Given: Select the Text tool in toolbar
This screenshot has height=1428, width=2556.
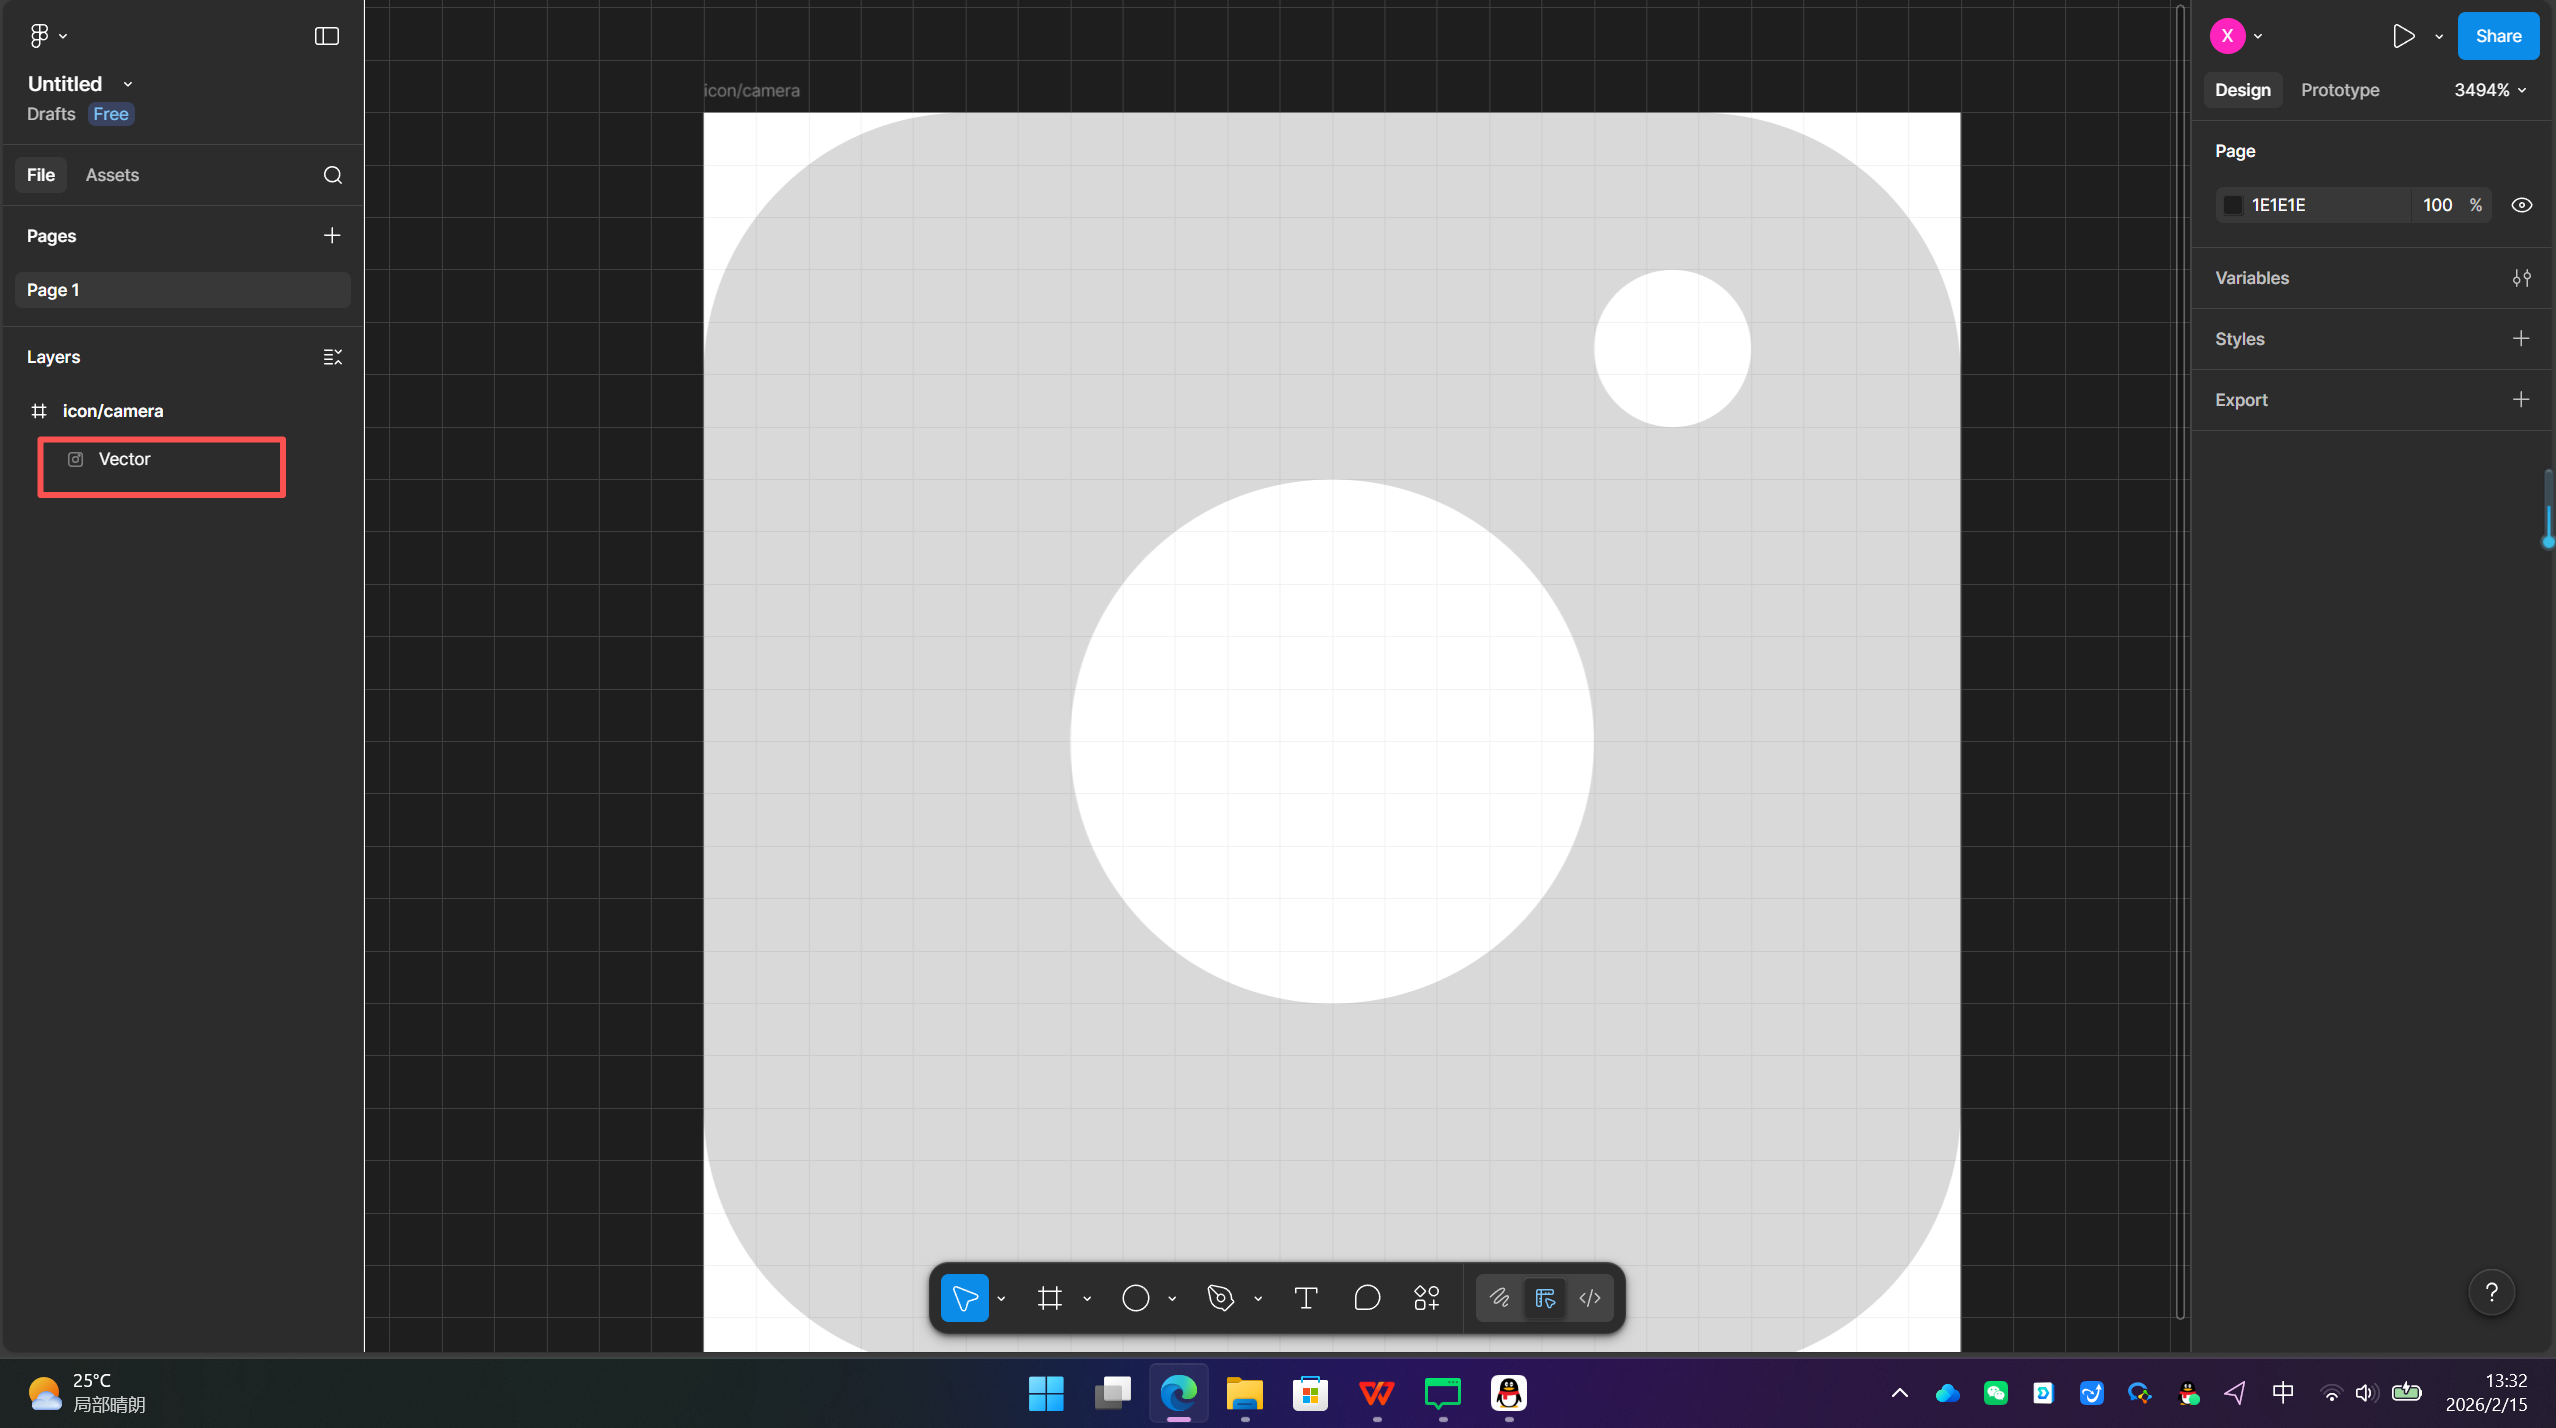Looking at the screenshot, I should [1305, 1298].
